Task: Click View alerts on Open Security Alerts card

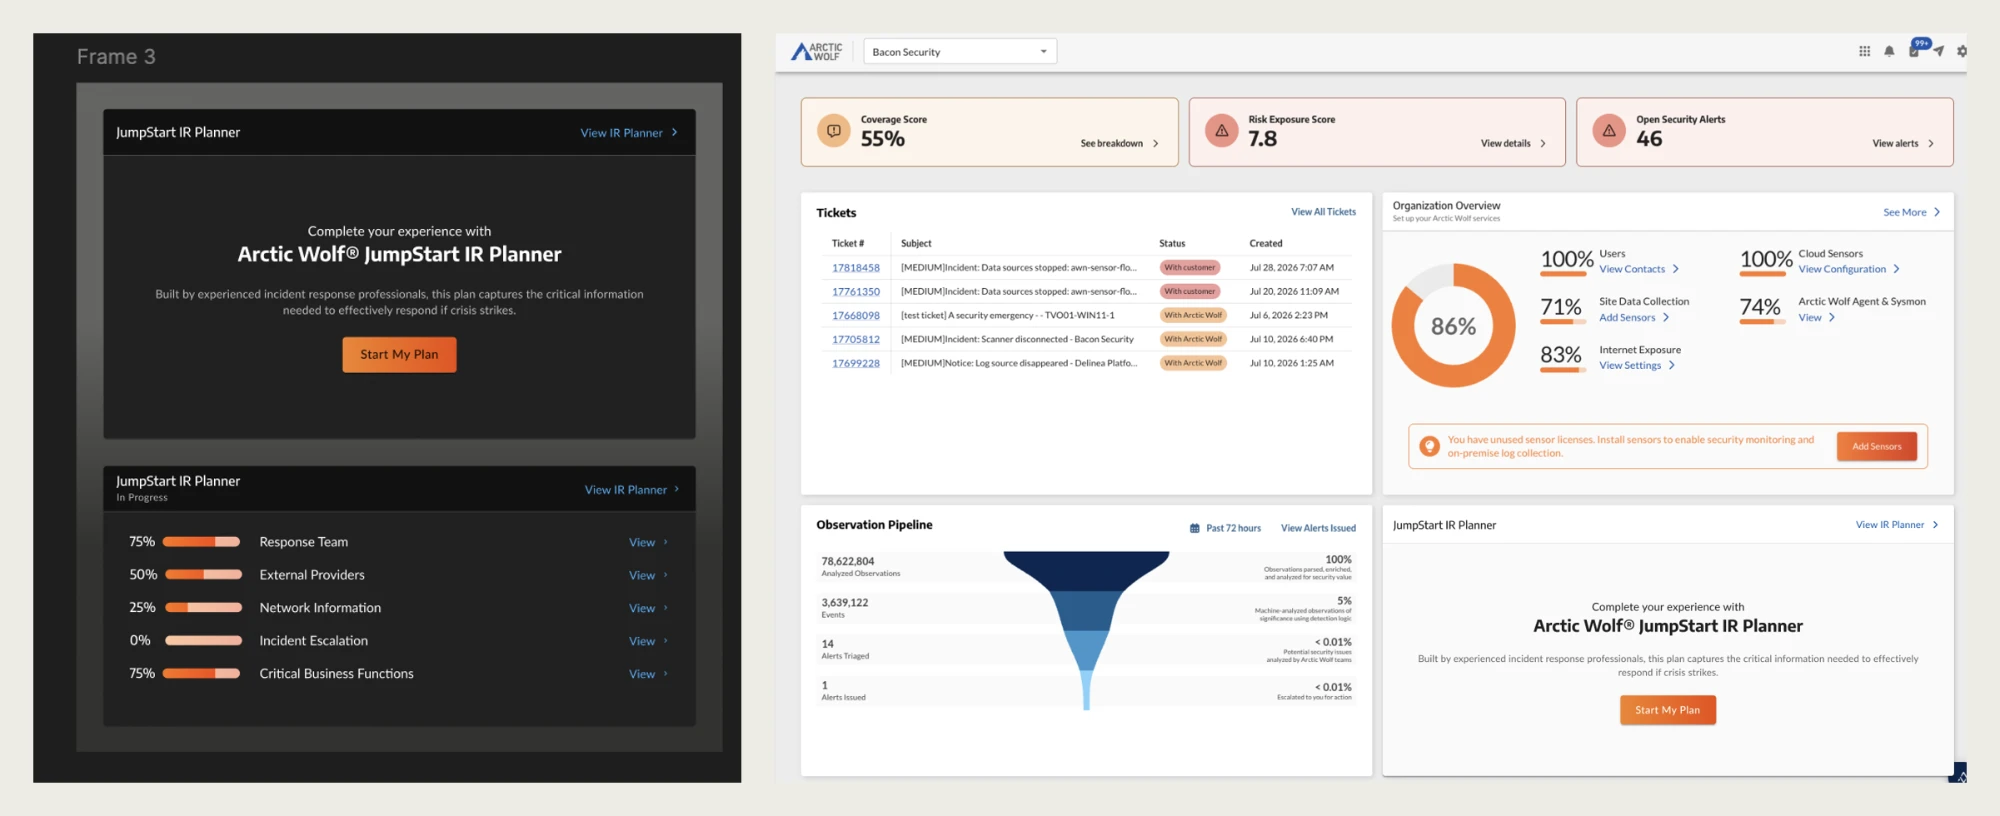Action: (1895, 144)
